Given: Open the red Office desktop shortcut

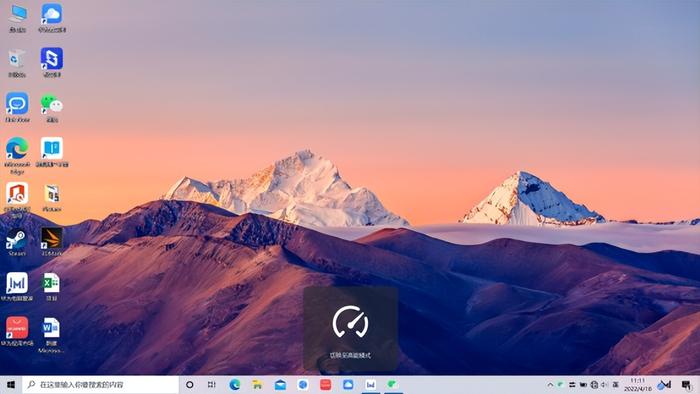Looking at the screenshot, I should point(17,199).
